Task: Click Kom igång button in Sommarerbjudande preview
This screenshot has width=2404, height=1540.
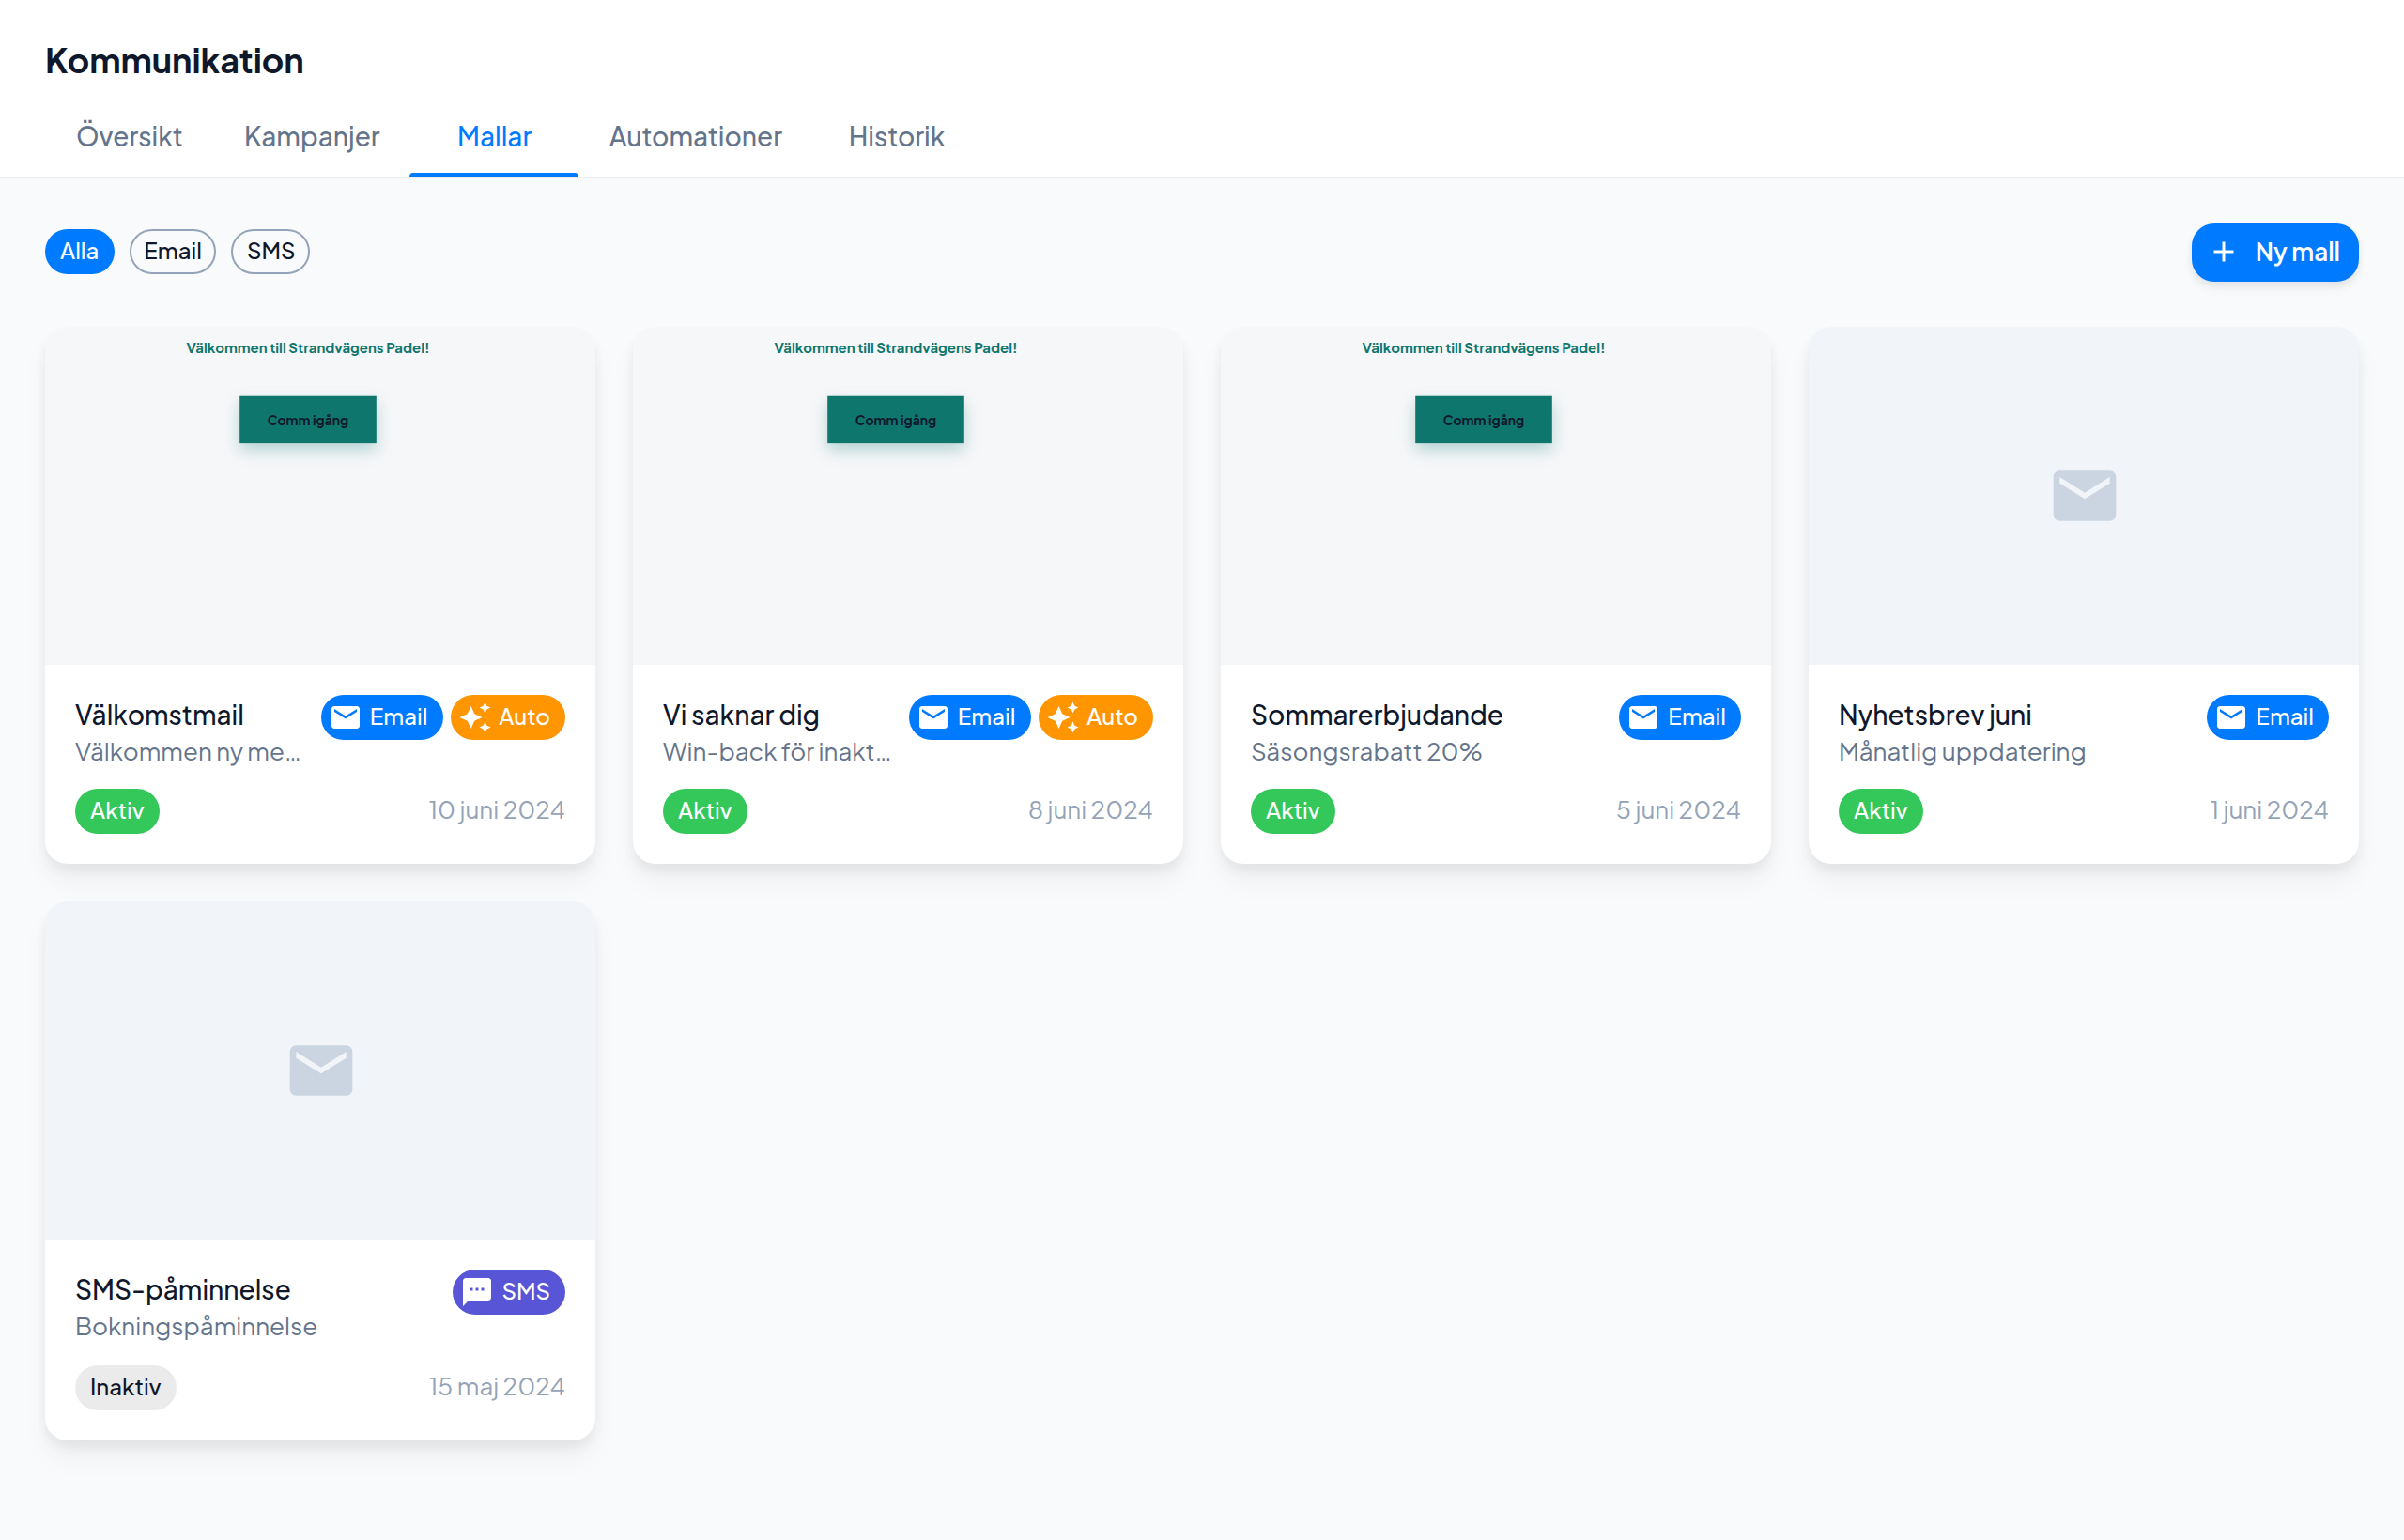Action: click(x=1484, y=420)
